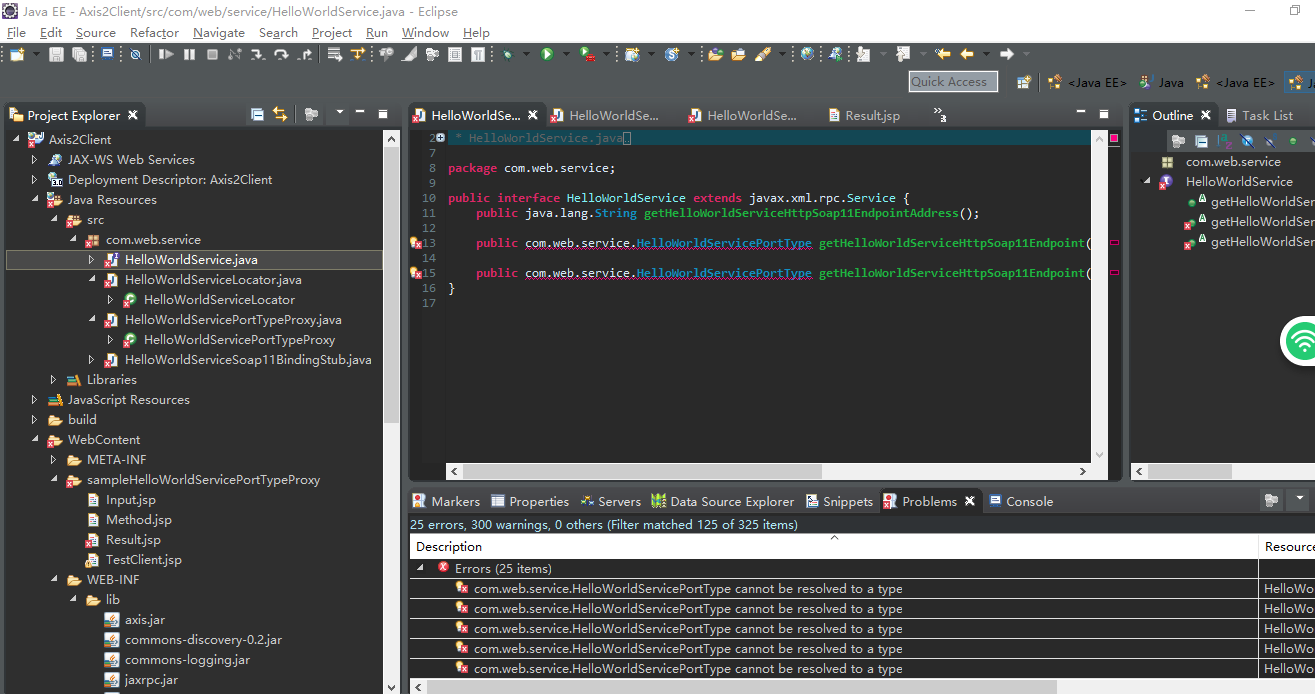Collapse the Java Resources node

[34, 200]
